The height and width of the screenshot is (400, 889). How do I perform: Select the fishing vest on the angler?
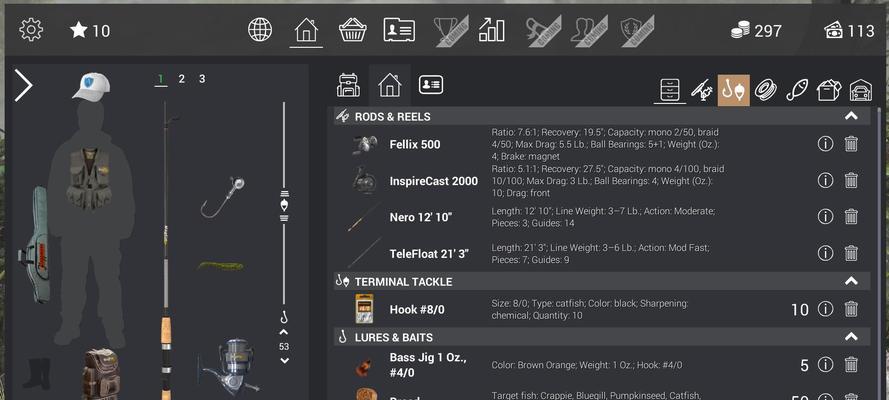[x=90, y=178]
